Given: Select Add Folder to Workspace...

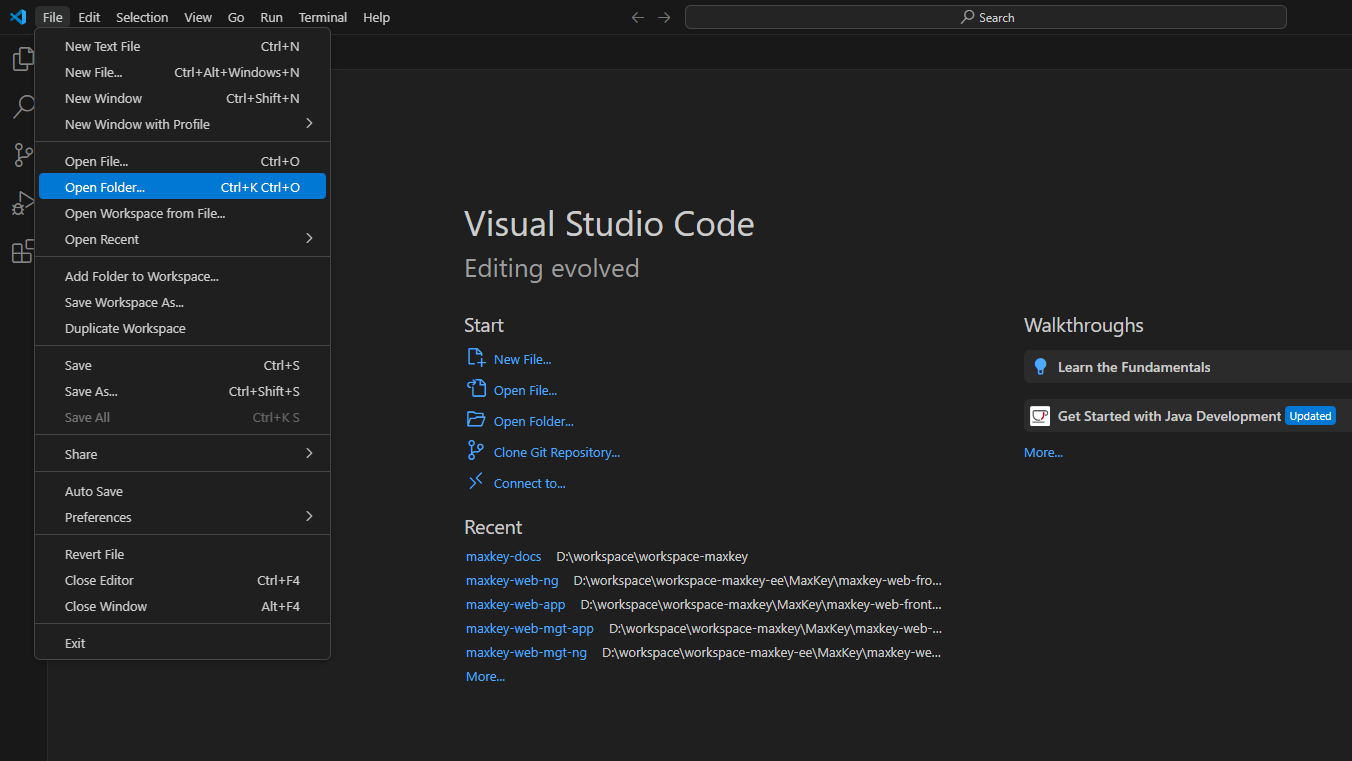Looking at the screenshot, I should [182, 276].
